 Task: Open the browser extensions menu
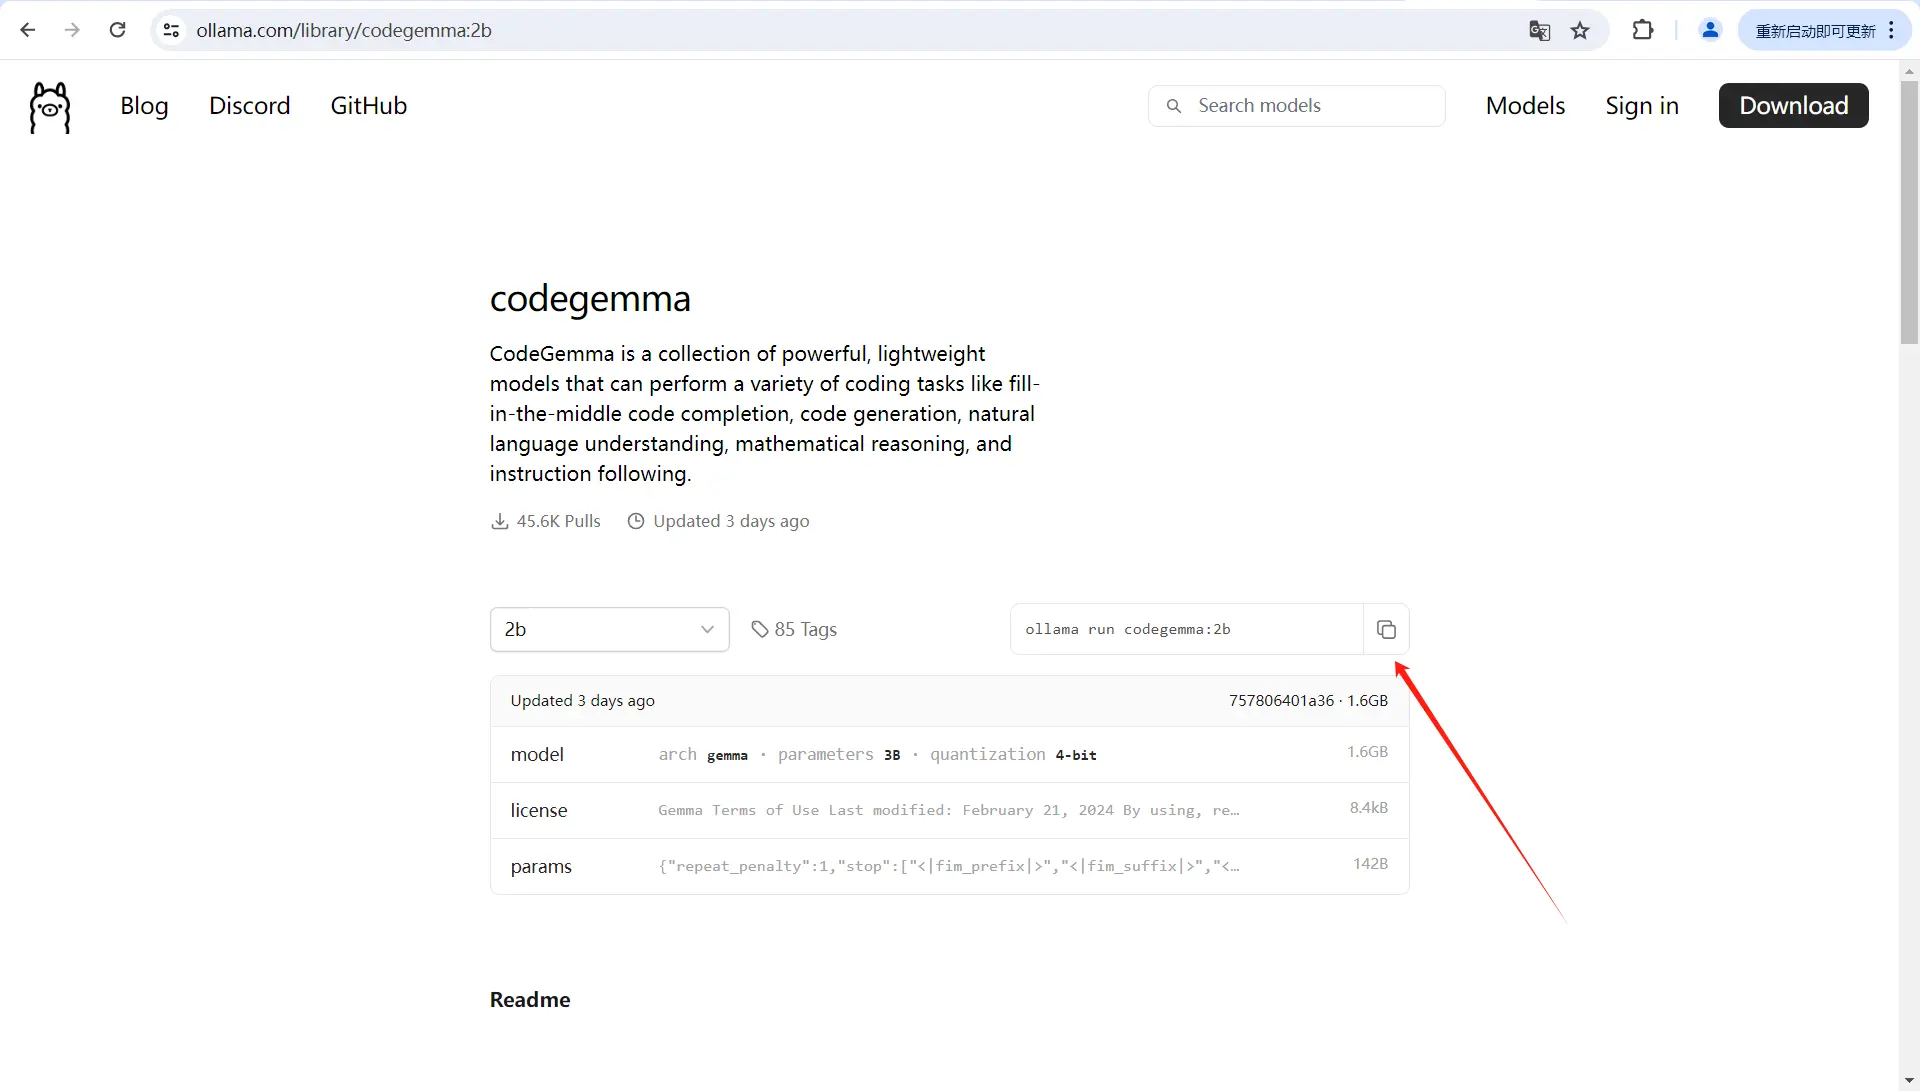[x=1642, y=30]
